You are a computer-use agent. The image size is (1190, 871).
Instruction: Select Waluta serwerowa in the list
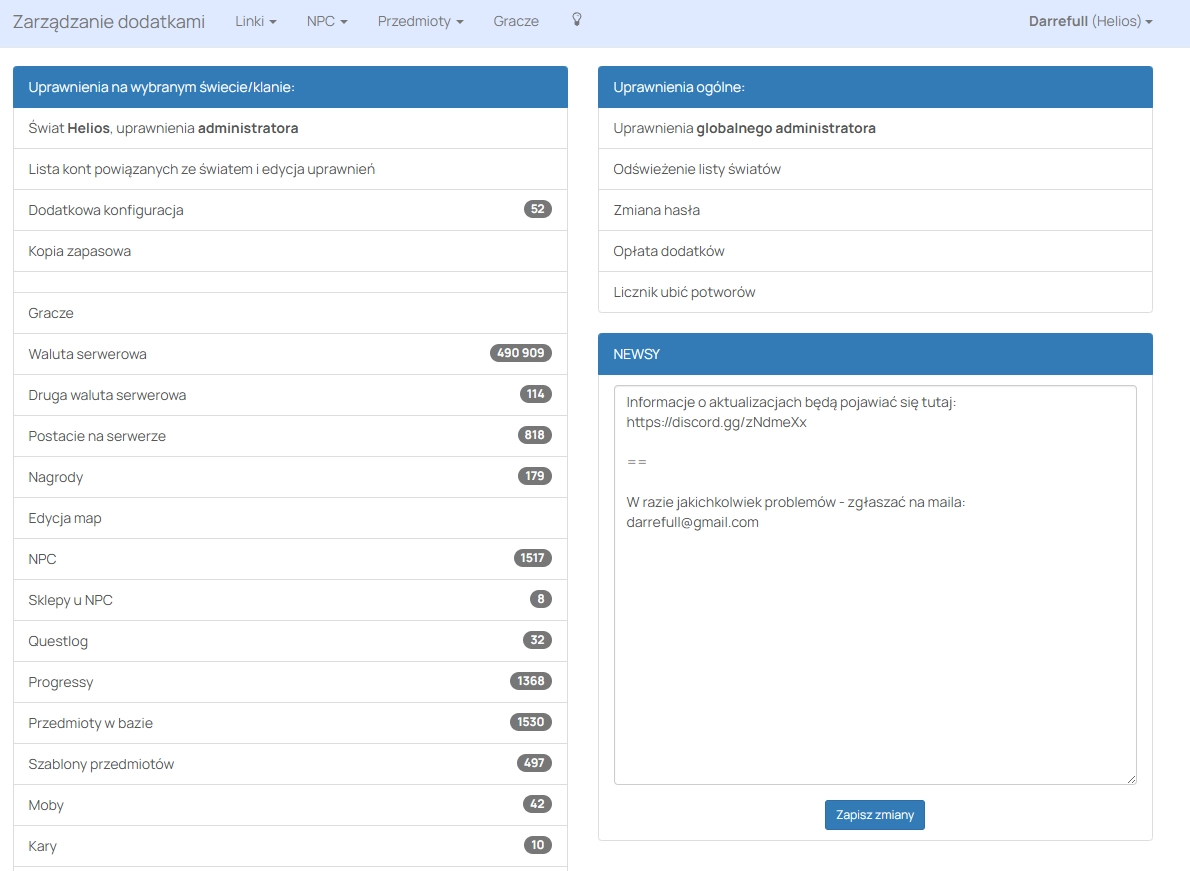click(88, 354)
